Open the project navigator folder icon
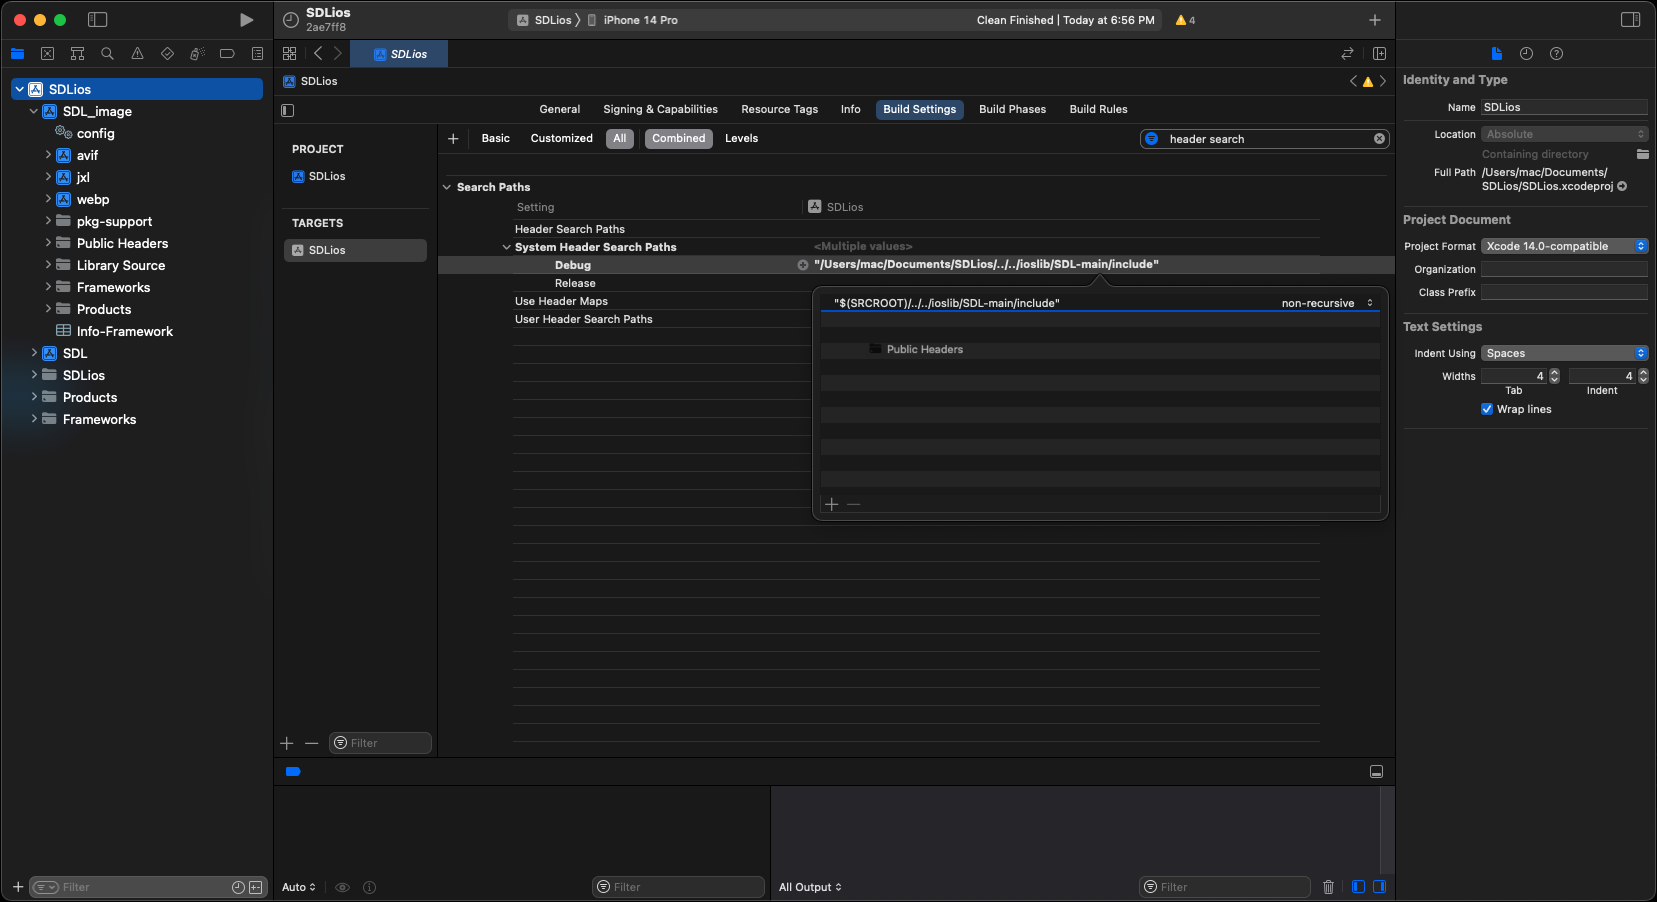 pos(17,54)
